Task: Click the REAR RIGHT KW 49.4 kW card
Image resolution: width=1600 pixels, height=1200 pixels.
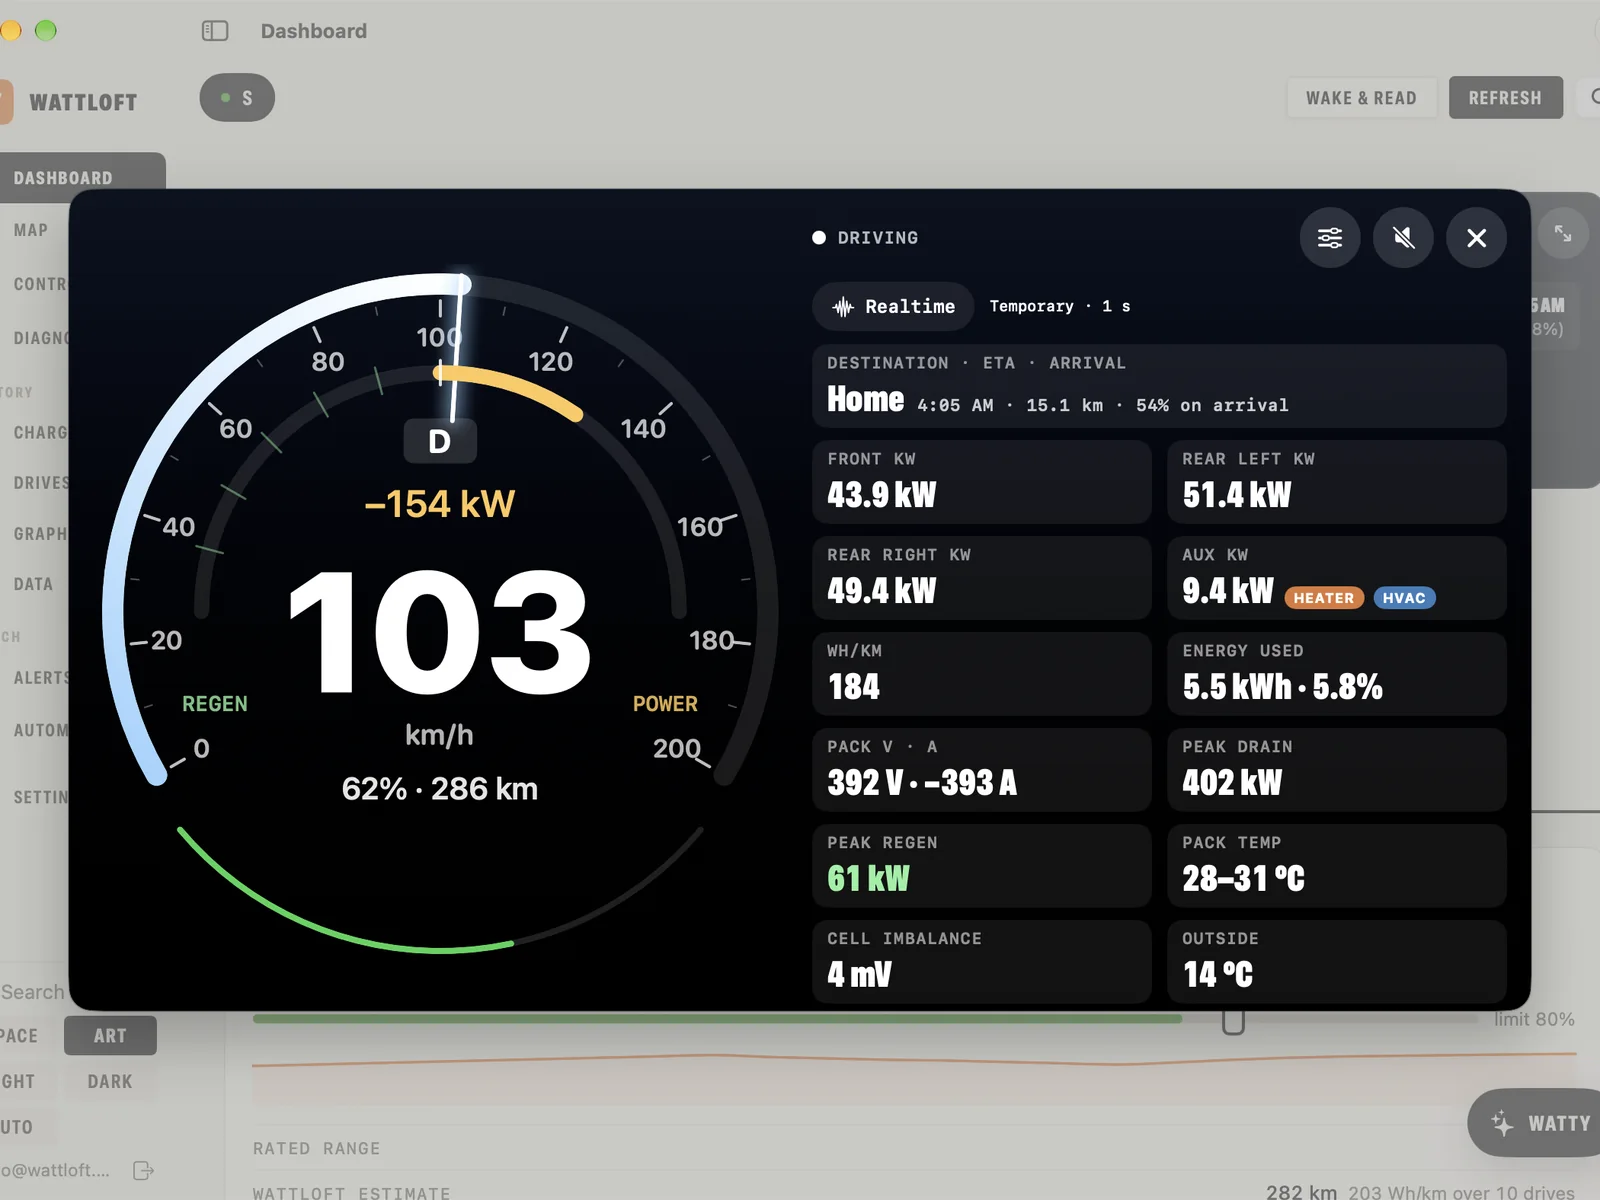Action: 982,578
